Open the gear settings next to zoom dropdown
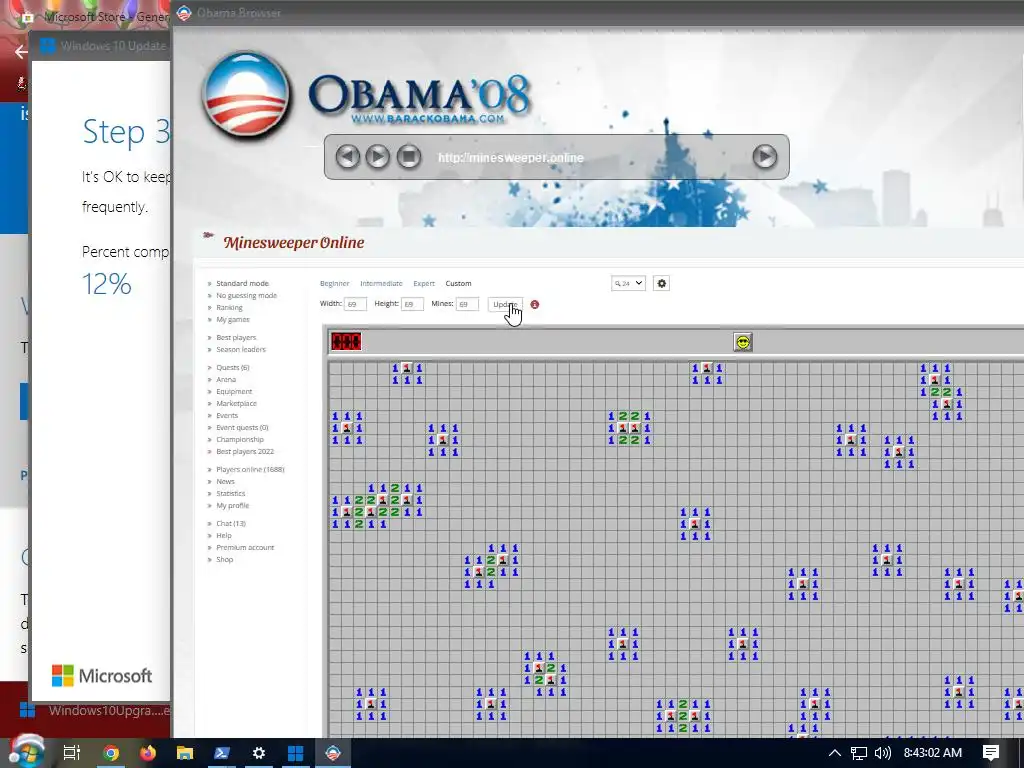Image resolution: width=1024 pixels, height=768 pixels. [662, 283]
